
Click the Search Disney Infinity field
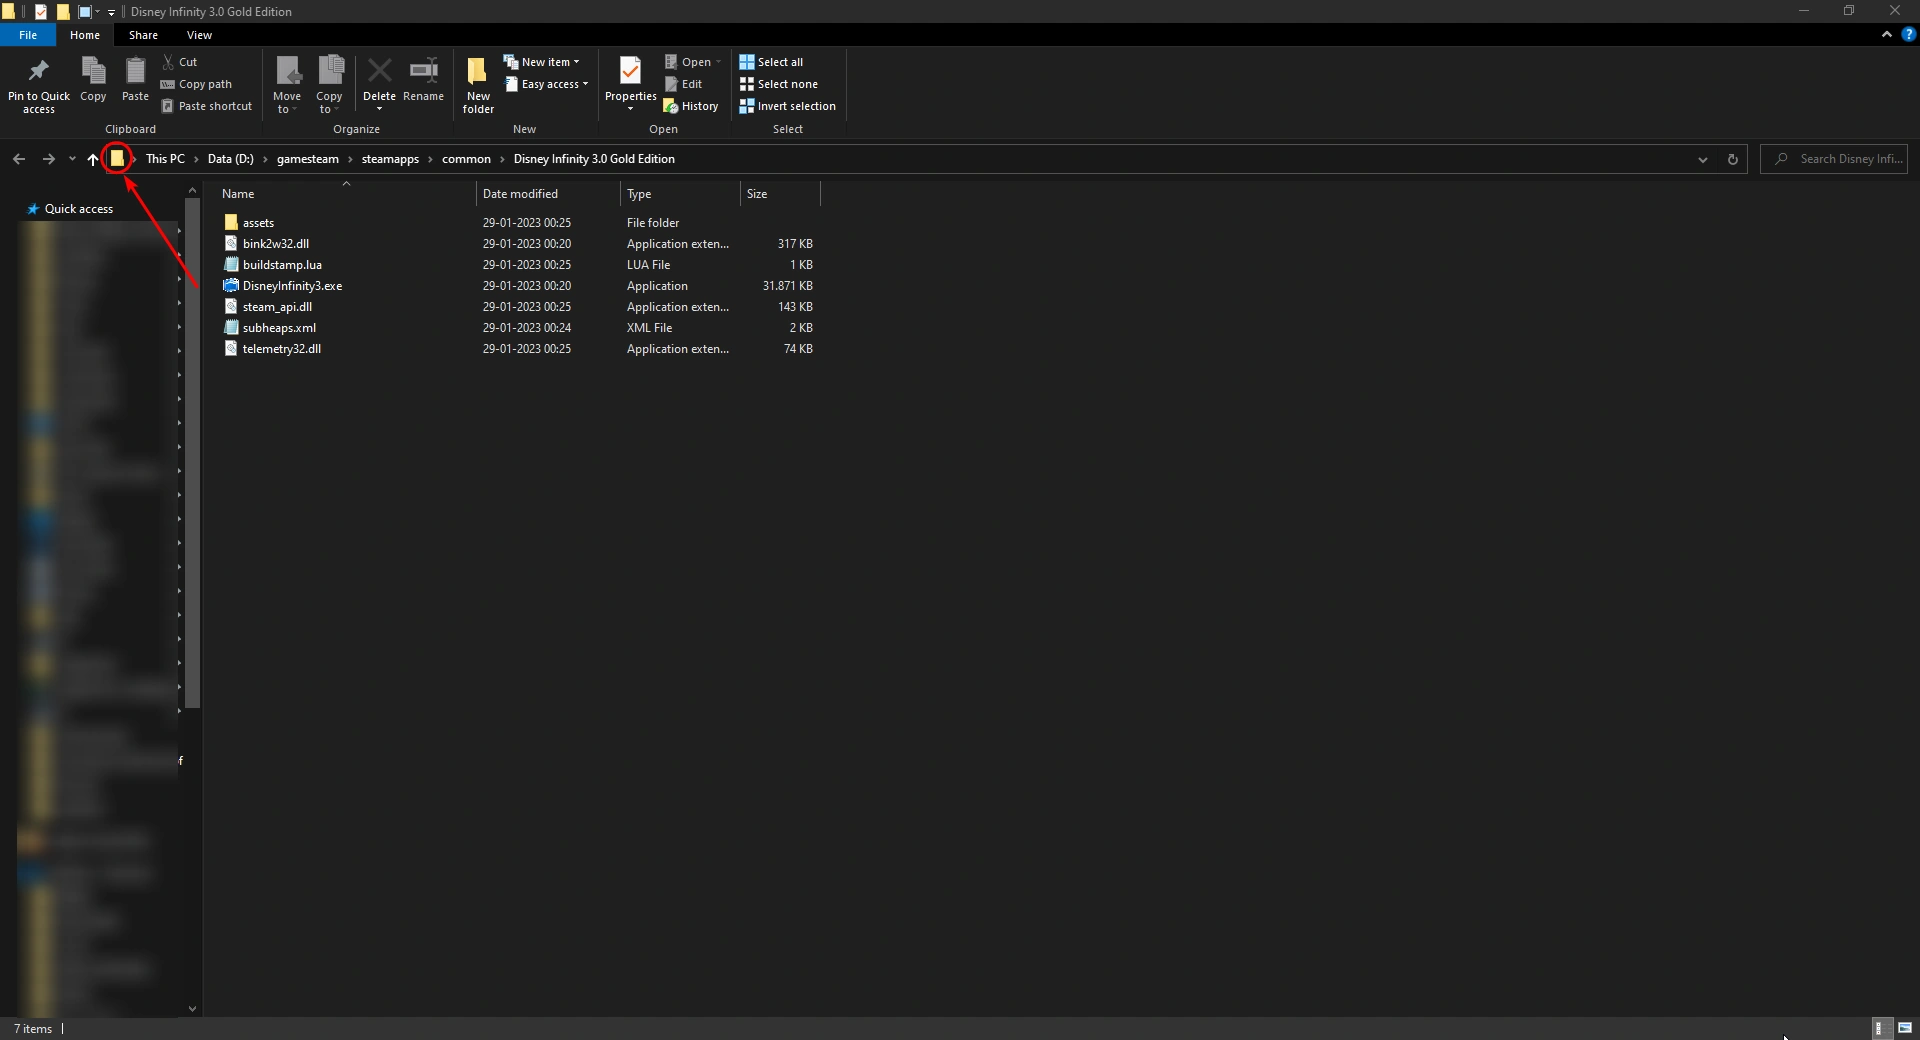[1834, 159]
